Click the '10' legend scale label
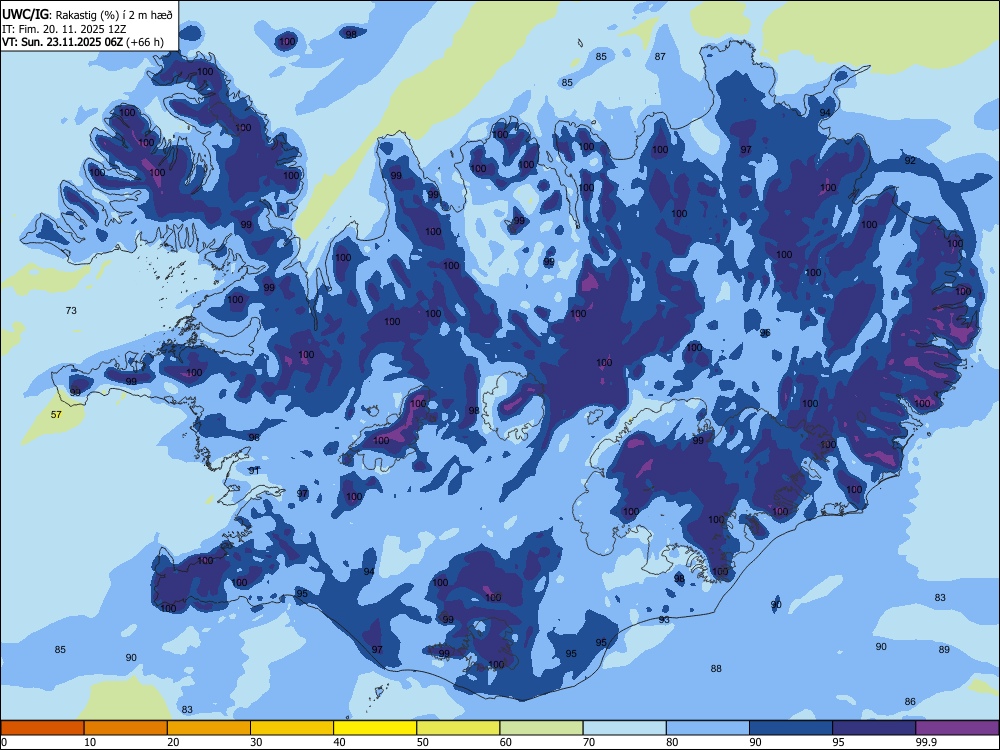 point(90,742)
